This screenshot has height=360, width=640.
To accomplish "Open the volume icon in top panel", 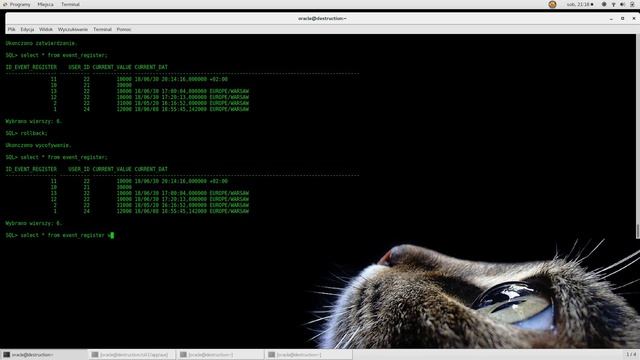I will tap(622, 4).
